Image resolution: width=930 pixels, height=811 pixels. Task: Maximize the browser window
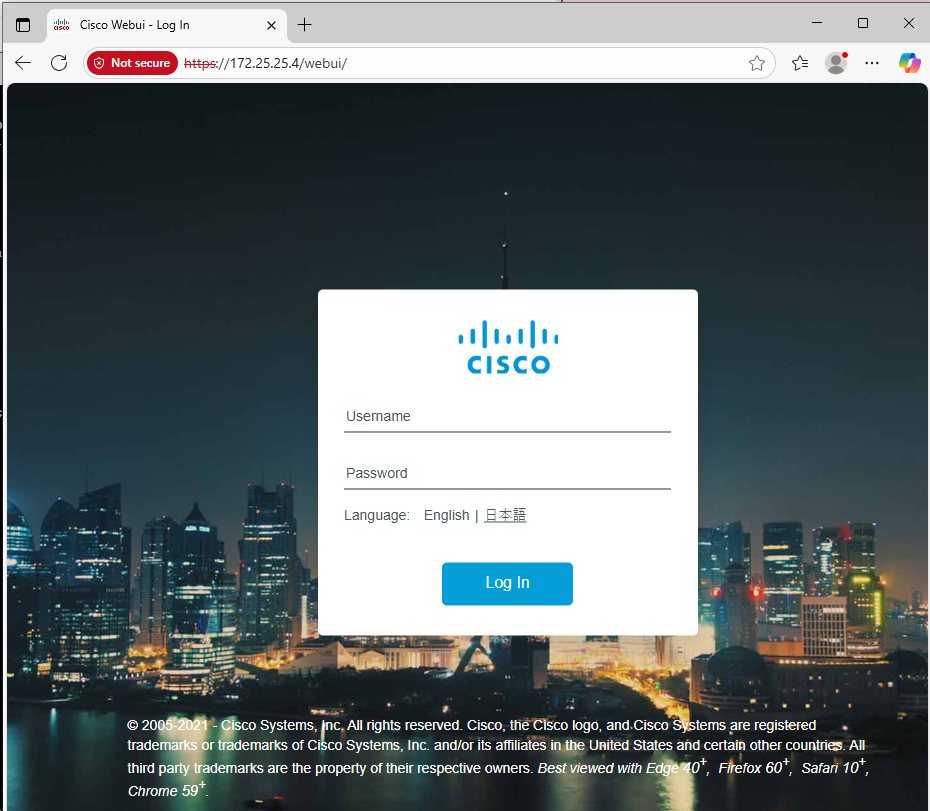pos(863,23)
